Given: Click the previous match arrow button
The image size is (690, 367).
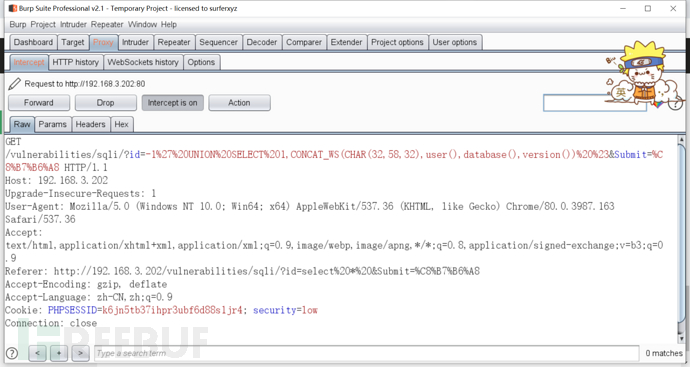Looking at the screenshot, I should (x=37, y=353).
